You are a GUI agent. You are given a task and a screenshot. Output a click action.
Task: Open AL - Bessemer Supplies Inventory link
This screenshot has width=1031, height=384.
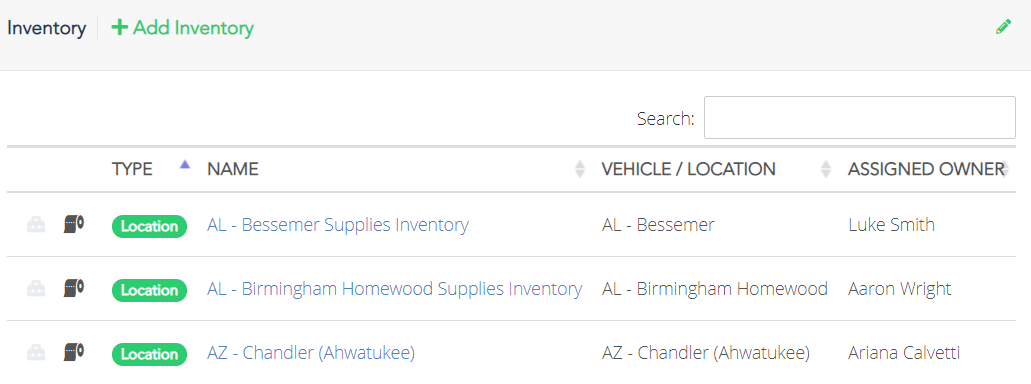[338, 225]
